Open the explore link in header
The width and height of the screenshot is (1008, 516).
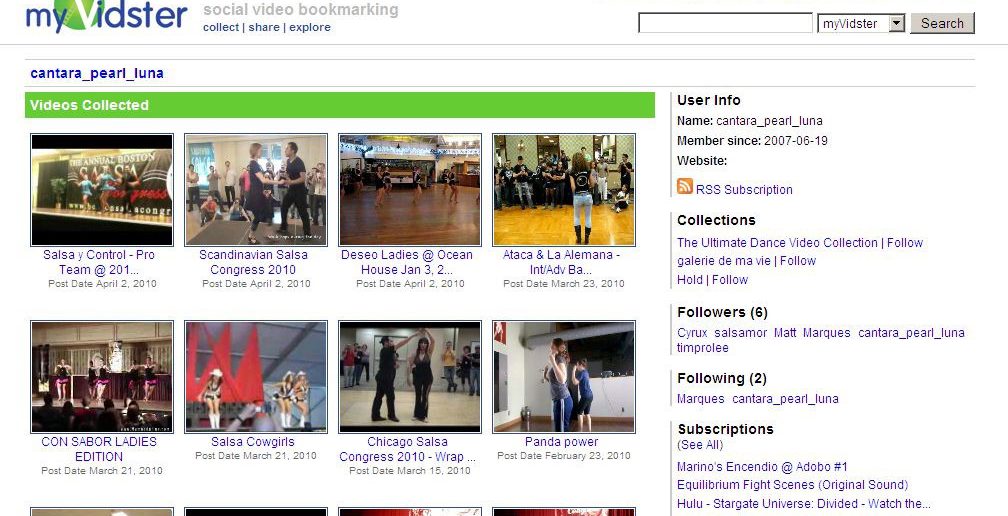click(x=310, y=27)
